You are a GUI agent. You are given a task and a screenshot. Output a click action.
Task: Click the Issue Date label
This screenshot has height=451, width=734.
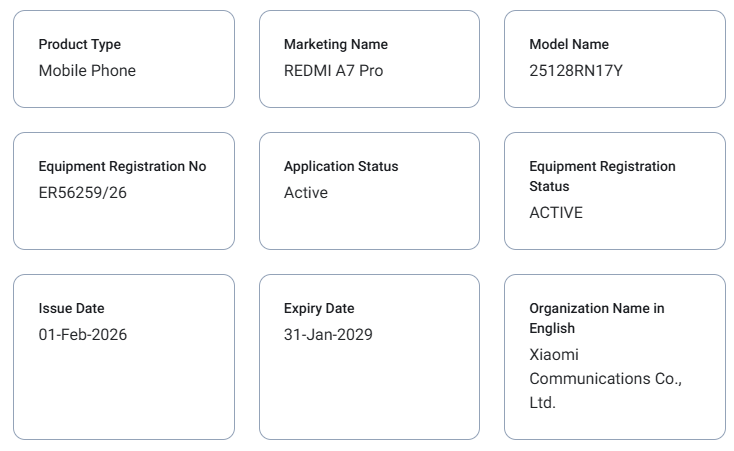point(71,308)
